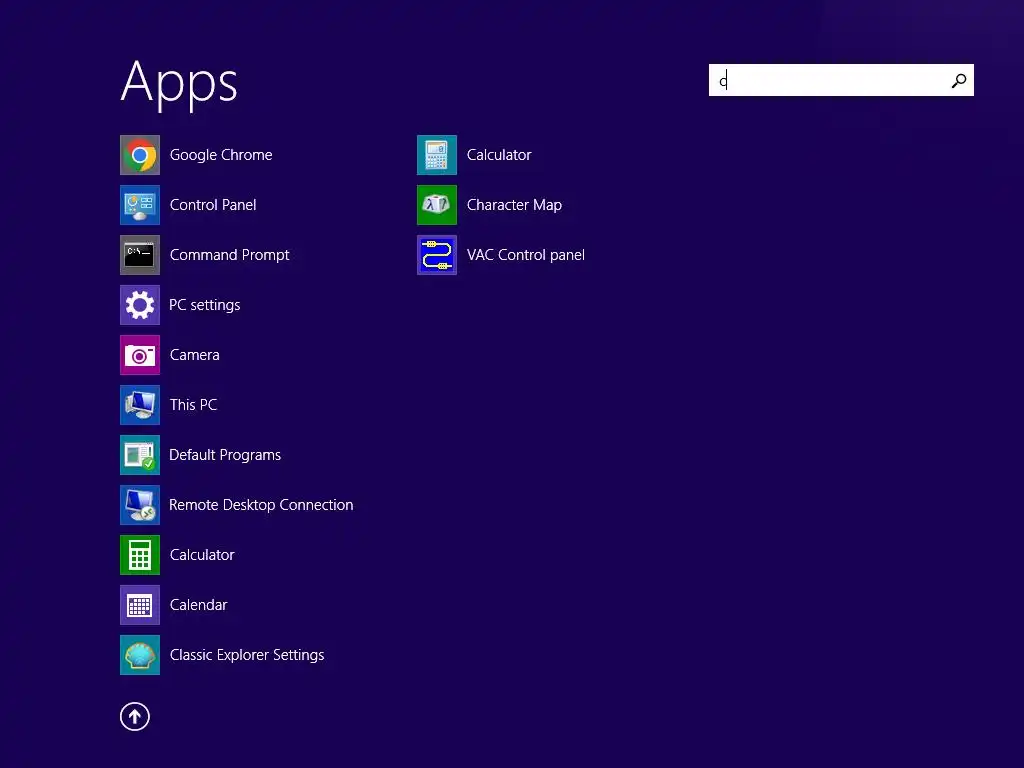Launch the VAC Control panel icon
The width and height of the screenshot is (1024, 768).
pyautogui.click(x=437, y=255)
